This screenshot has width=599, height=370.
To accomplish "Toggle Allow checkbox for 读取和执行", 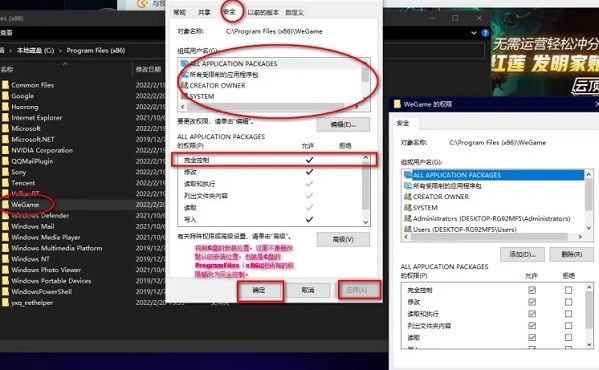I will (x=532, y=314).
